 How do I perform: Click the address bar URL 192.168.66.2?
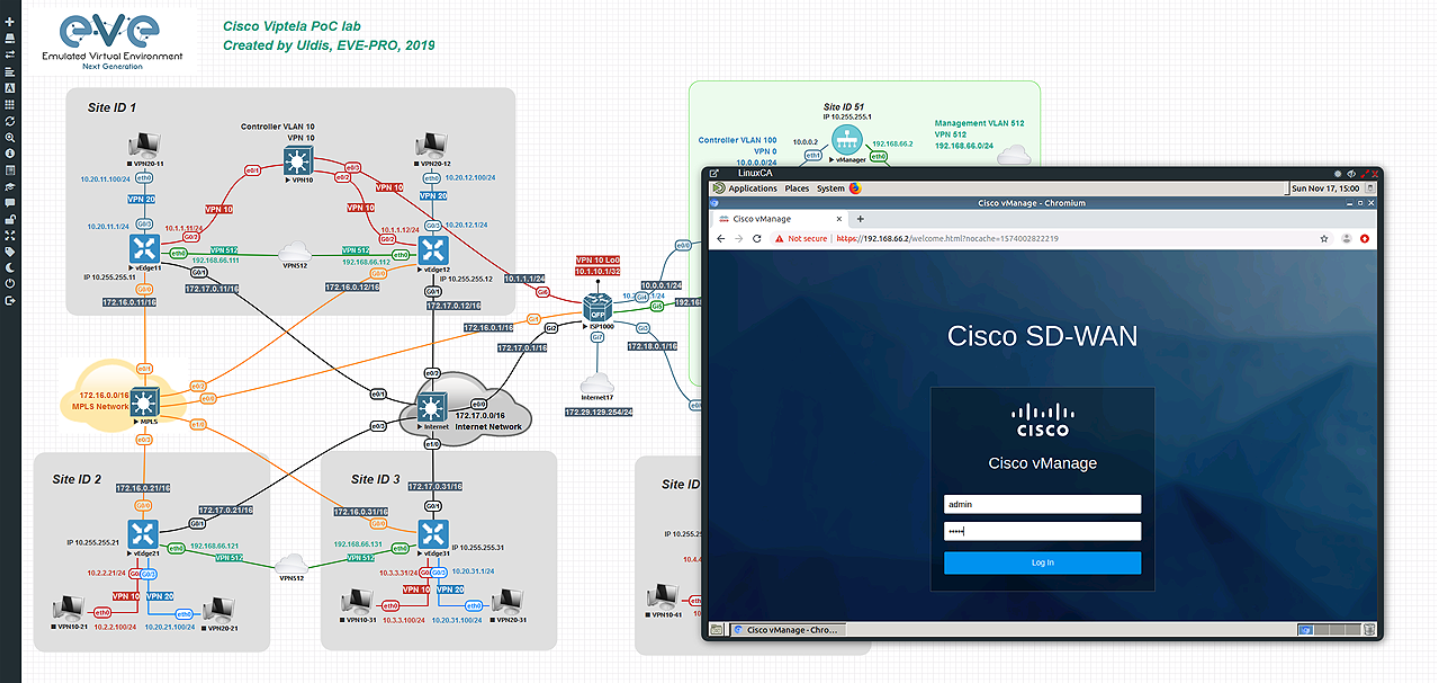[x=946, y=239]
